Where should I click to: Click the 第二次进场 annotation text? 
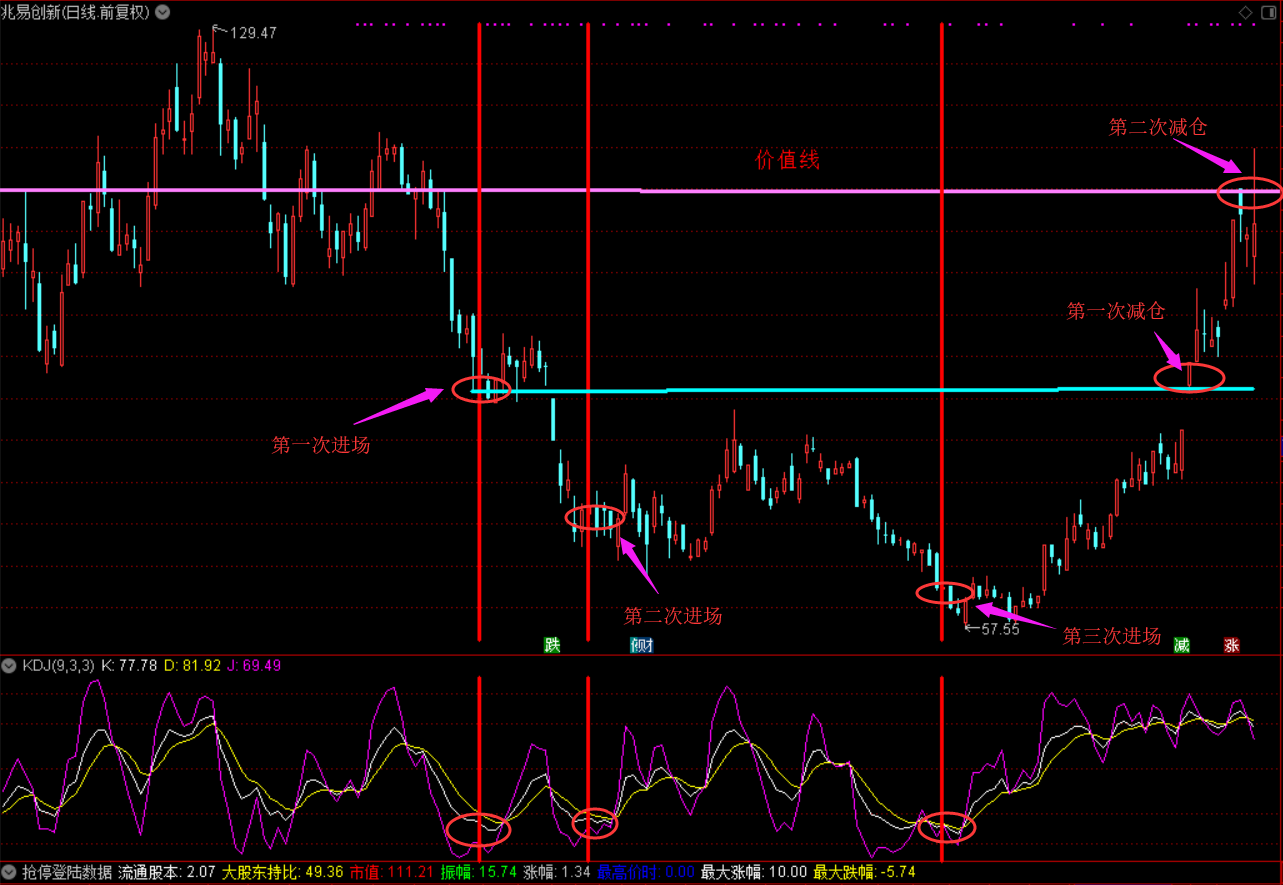click(672, 616)
